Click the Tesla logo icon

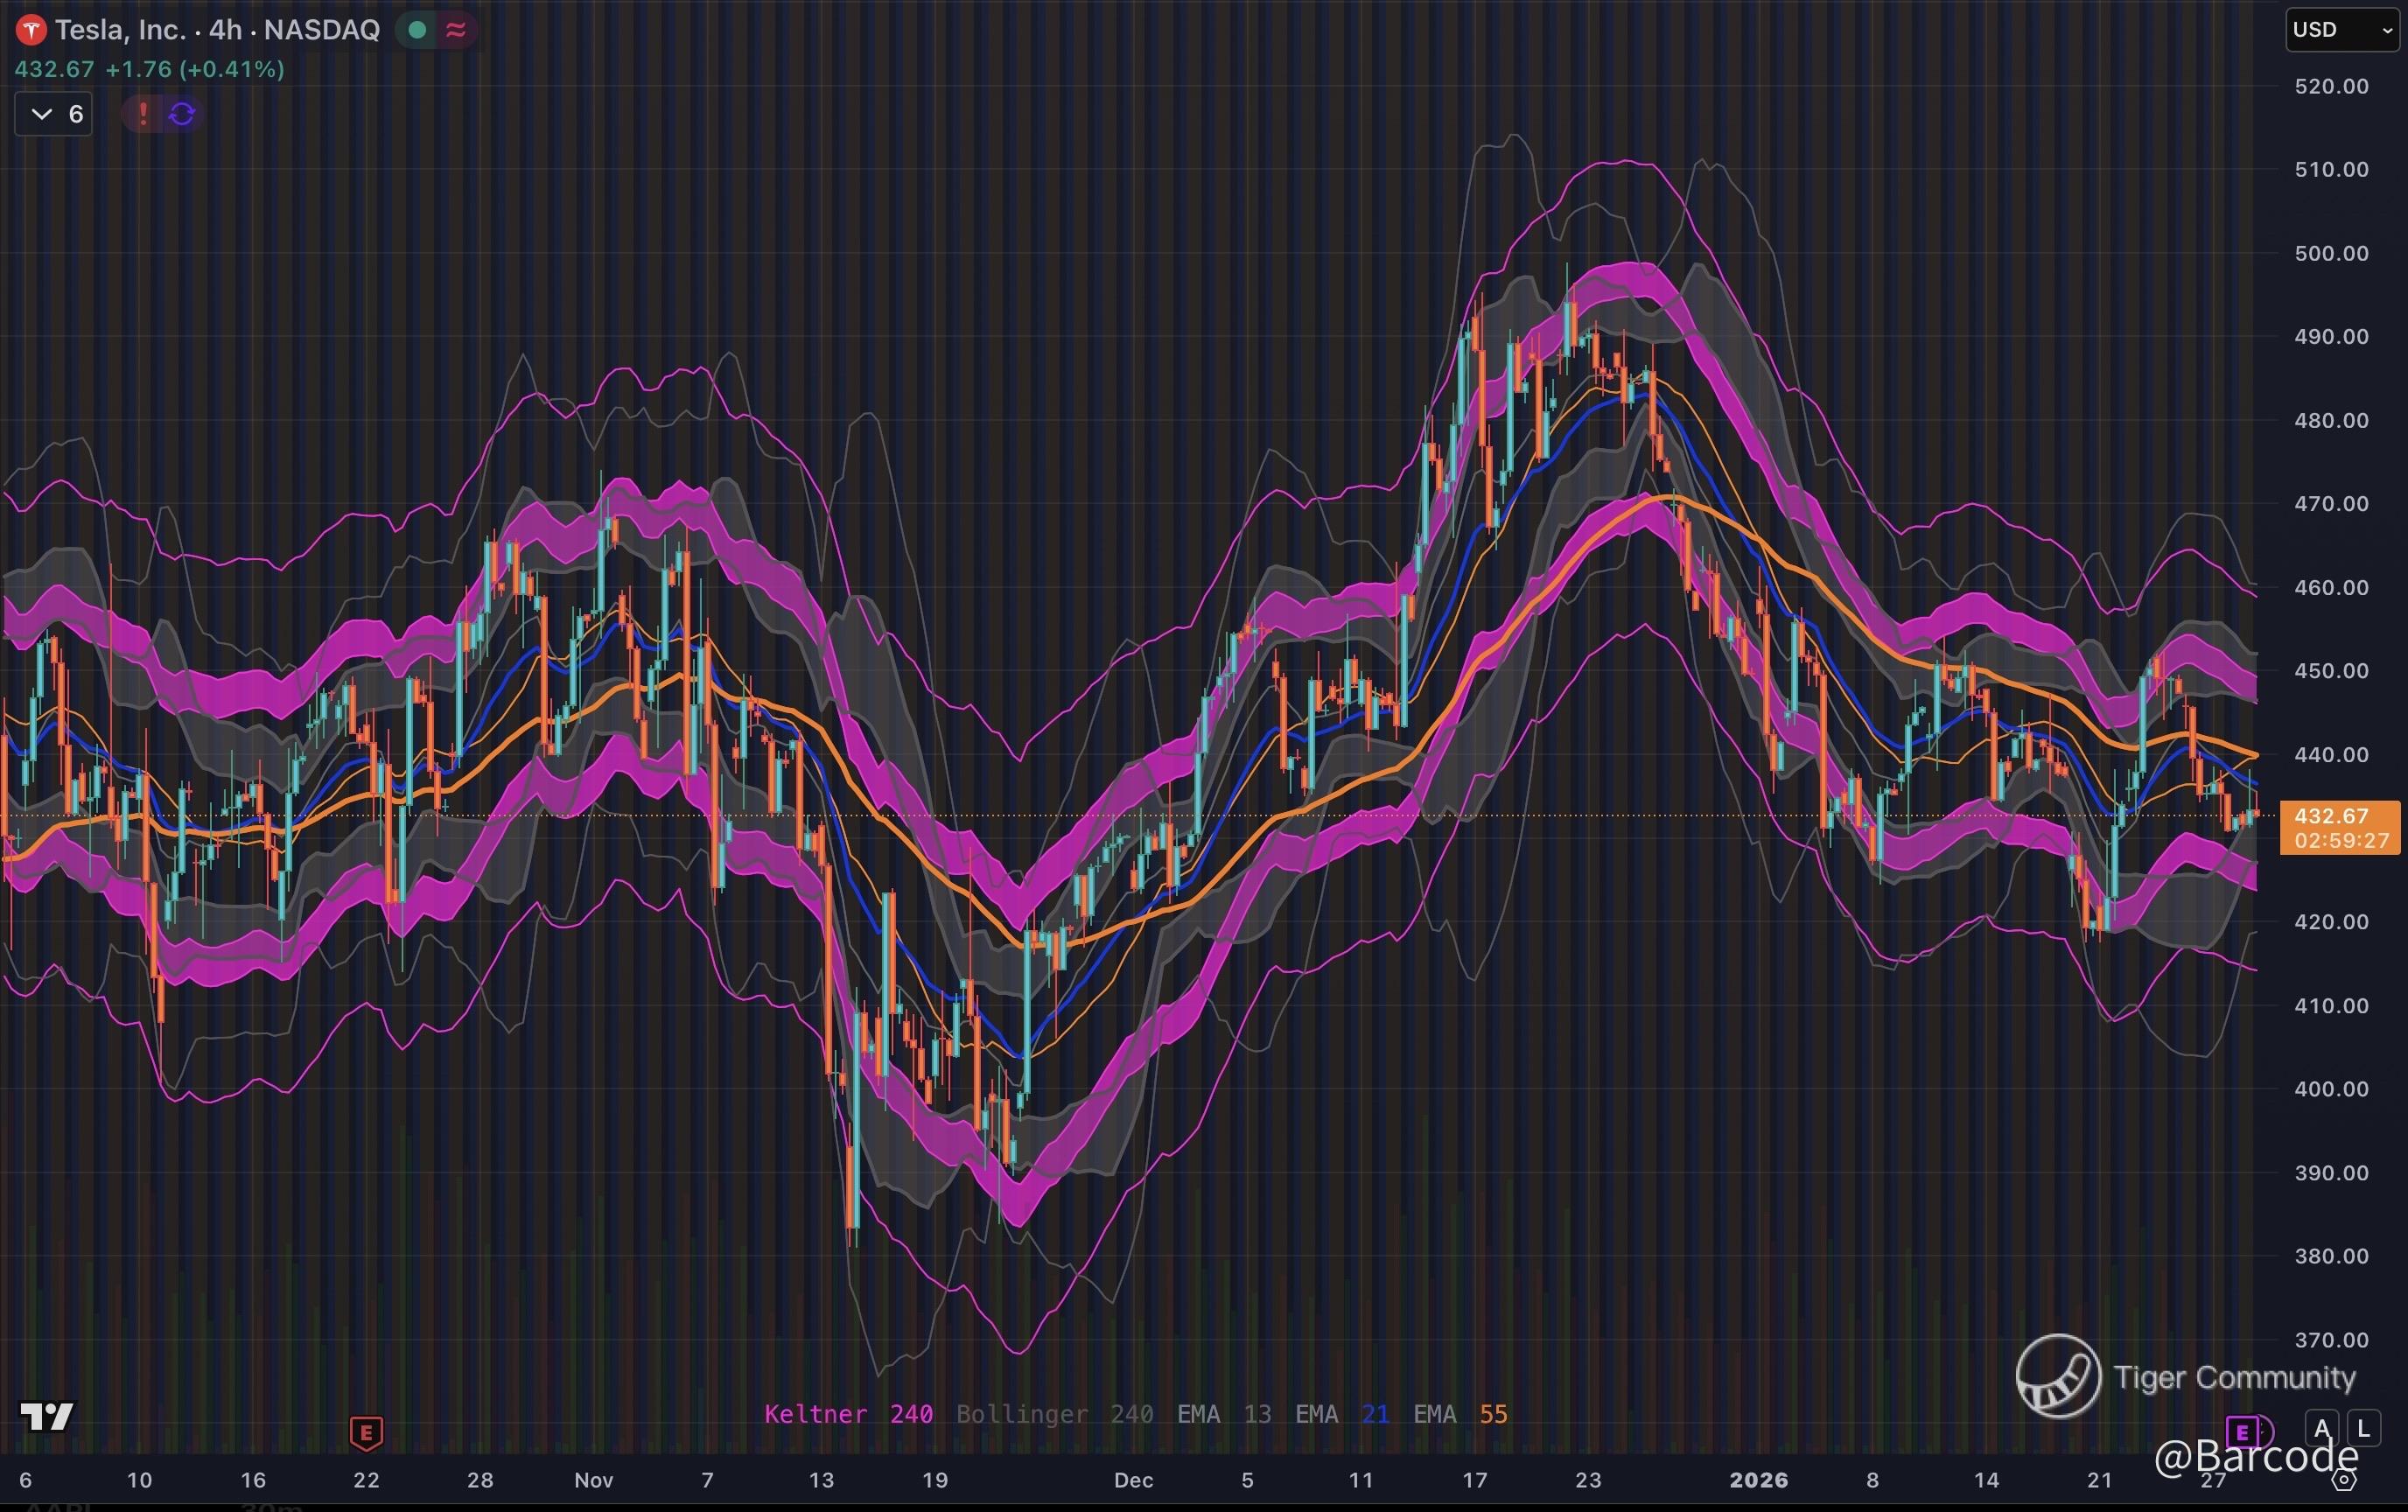coord(31,30)
